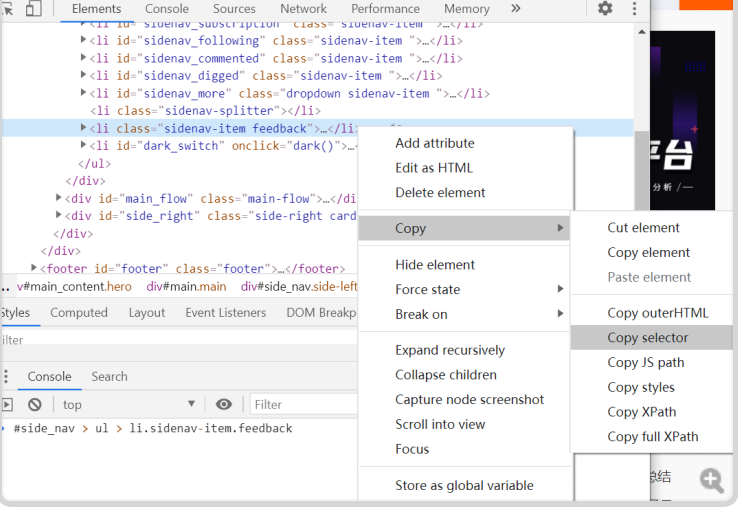The image size is (738, 509).
Task: Expand the dark_switch li node
Action: 83,145
